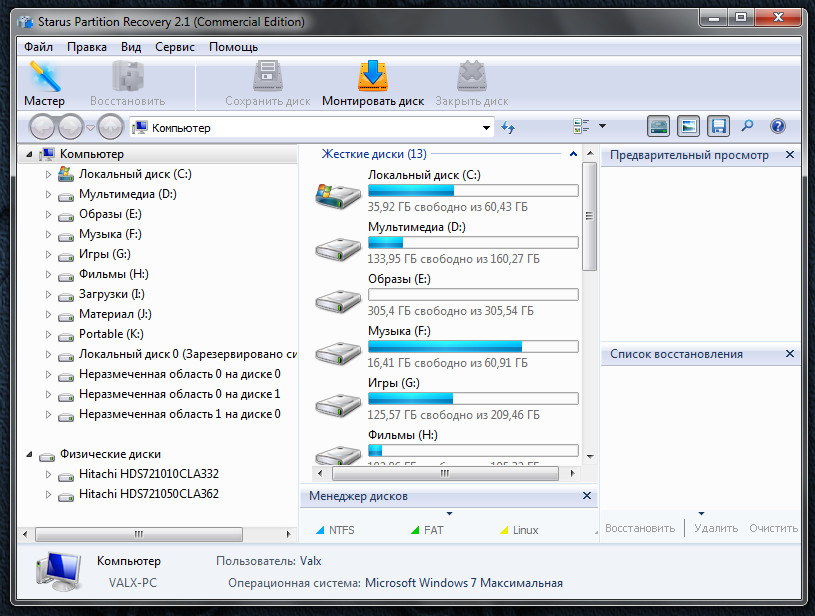815x616 pixels.
Task: Select Образы (E:) in the tree
Action: [110, 214]
